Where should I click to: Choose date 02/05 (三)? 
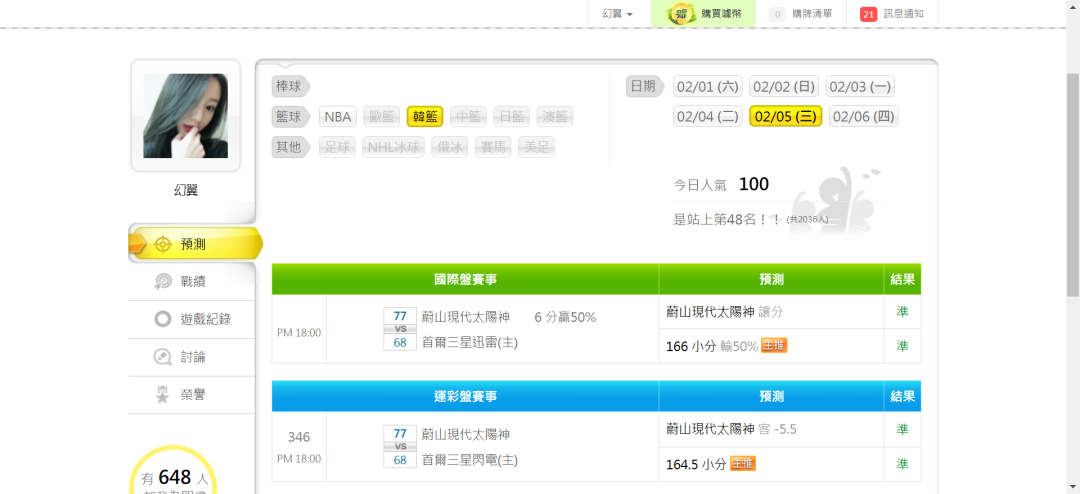click(785, 116)
